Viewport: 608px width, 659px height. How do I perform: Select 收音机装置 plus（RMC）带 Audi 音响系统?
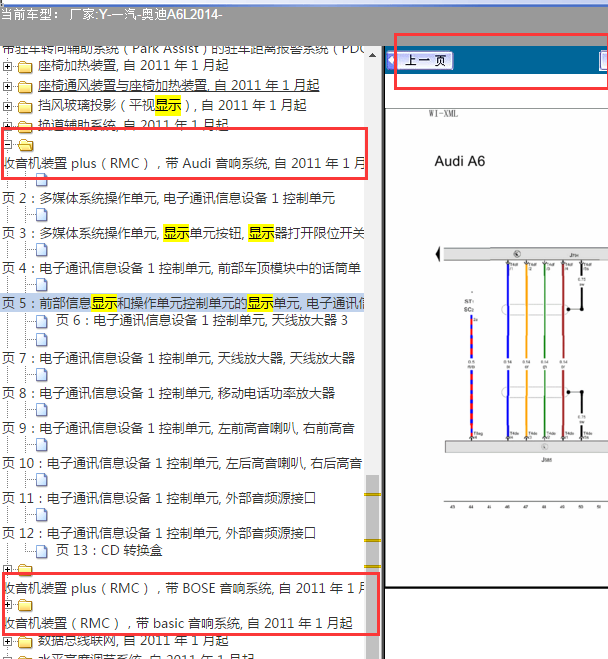(184, 163)
